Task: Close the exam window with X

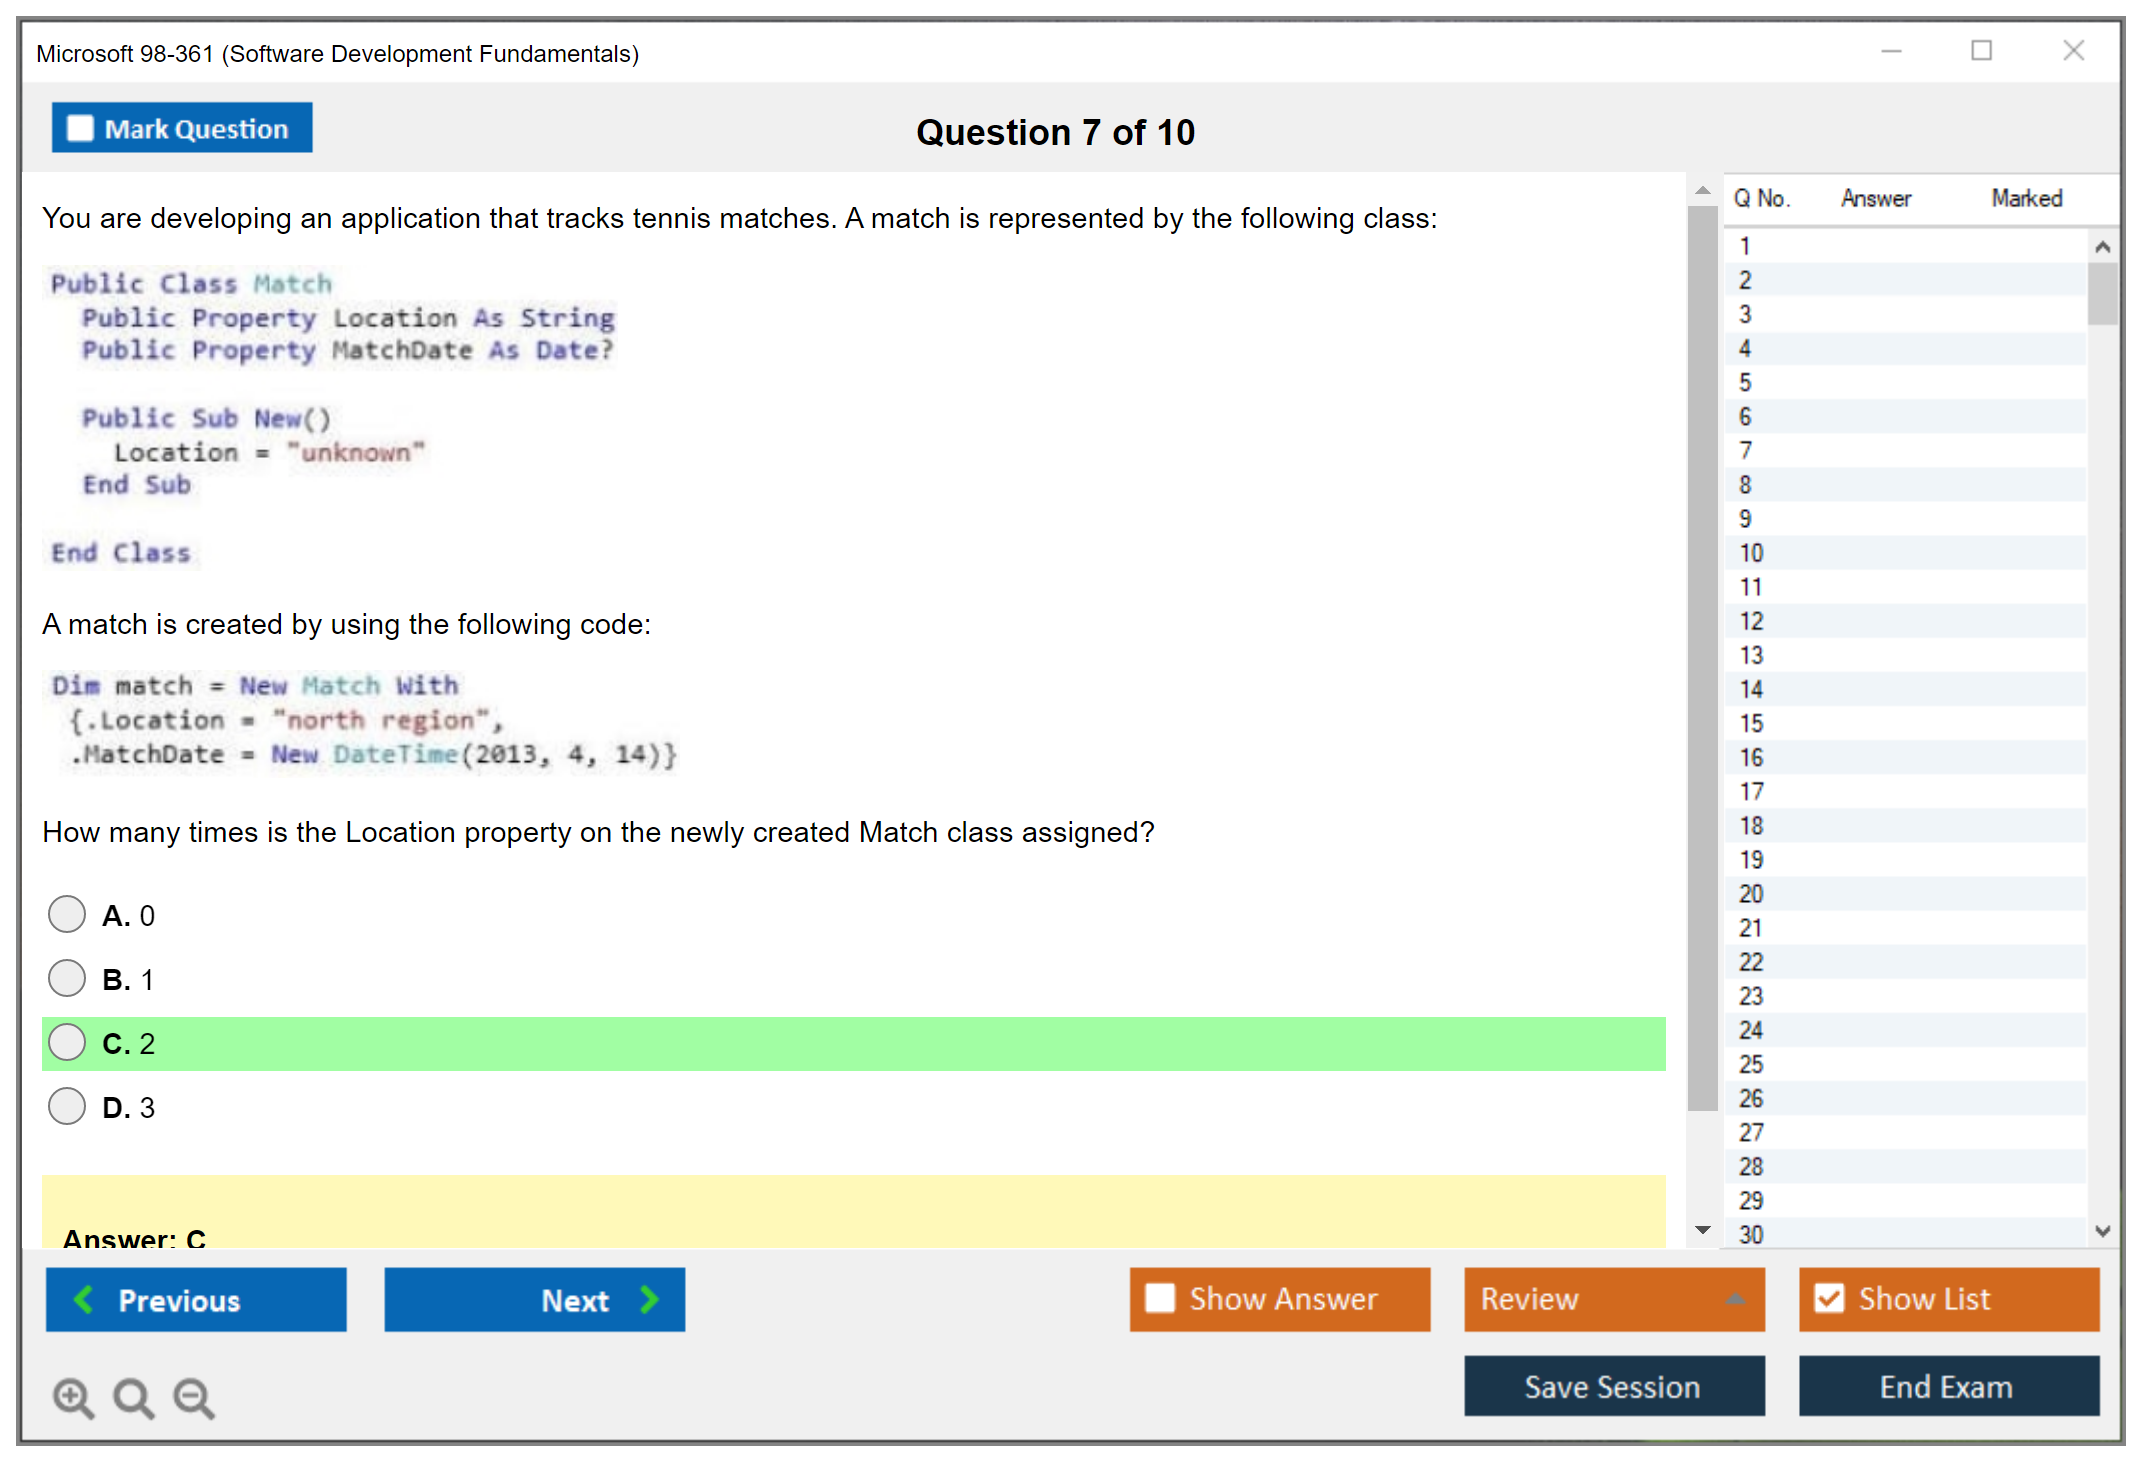Action: pyautogui.click(x=2073, y=51)
